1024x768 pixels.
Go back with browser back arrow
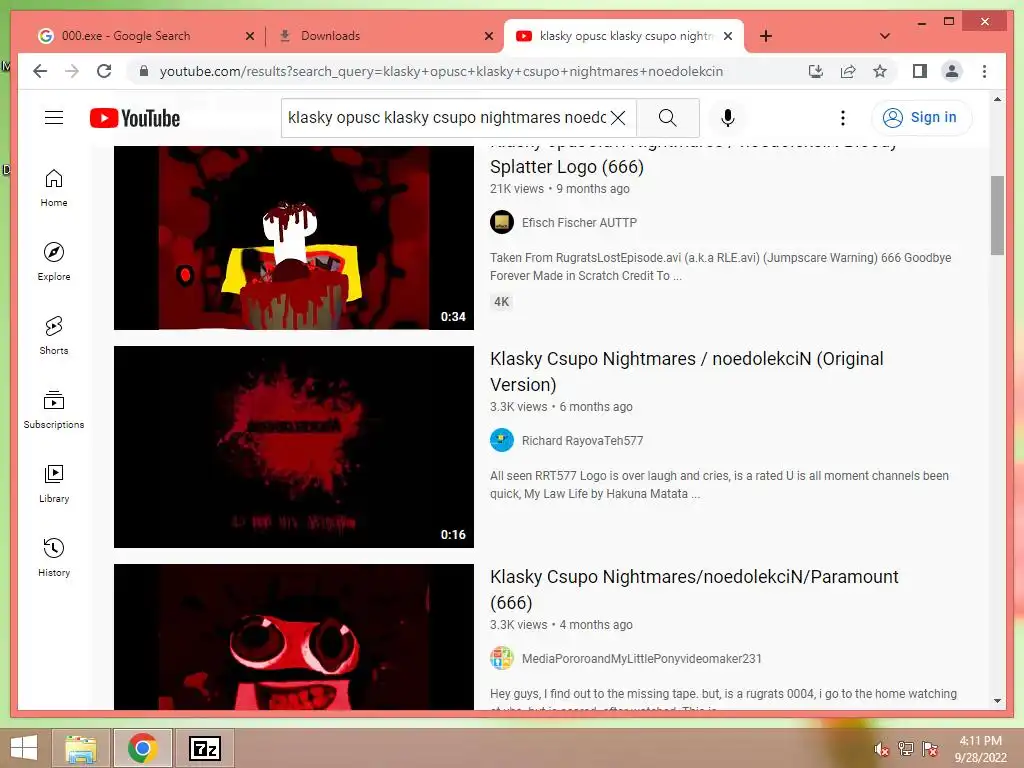click(40, 71)
